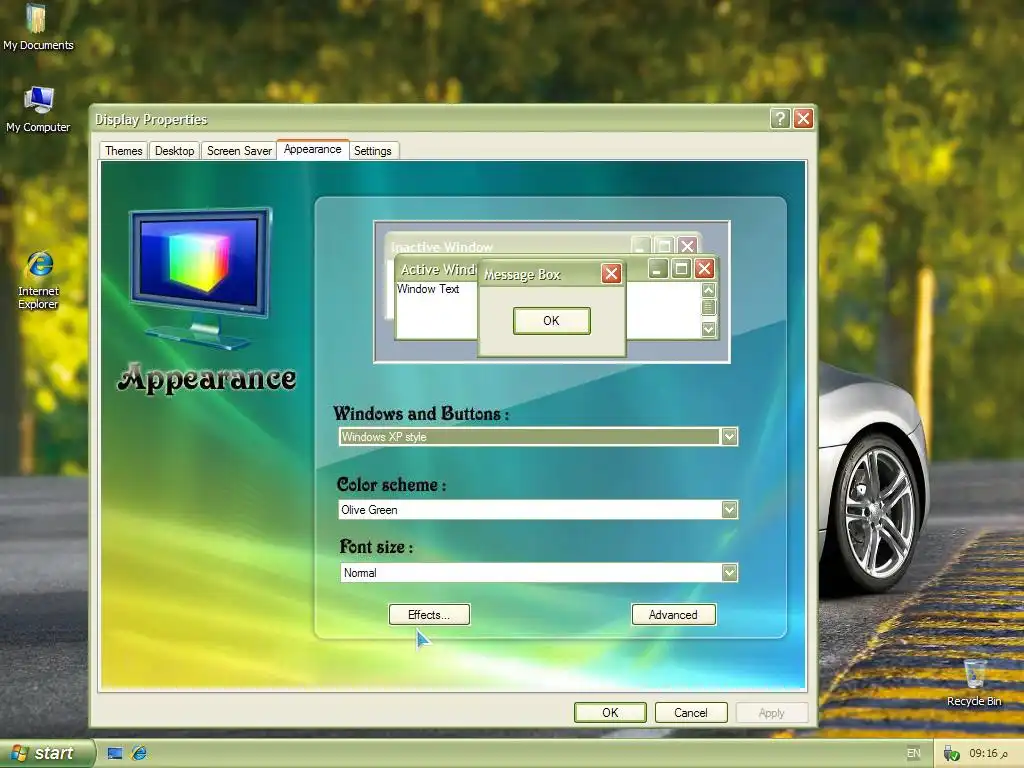Click the Window Text in preview
The width and height of the screenshot is (1024, 768).
pyautogui.click(x=428, y=289)
